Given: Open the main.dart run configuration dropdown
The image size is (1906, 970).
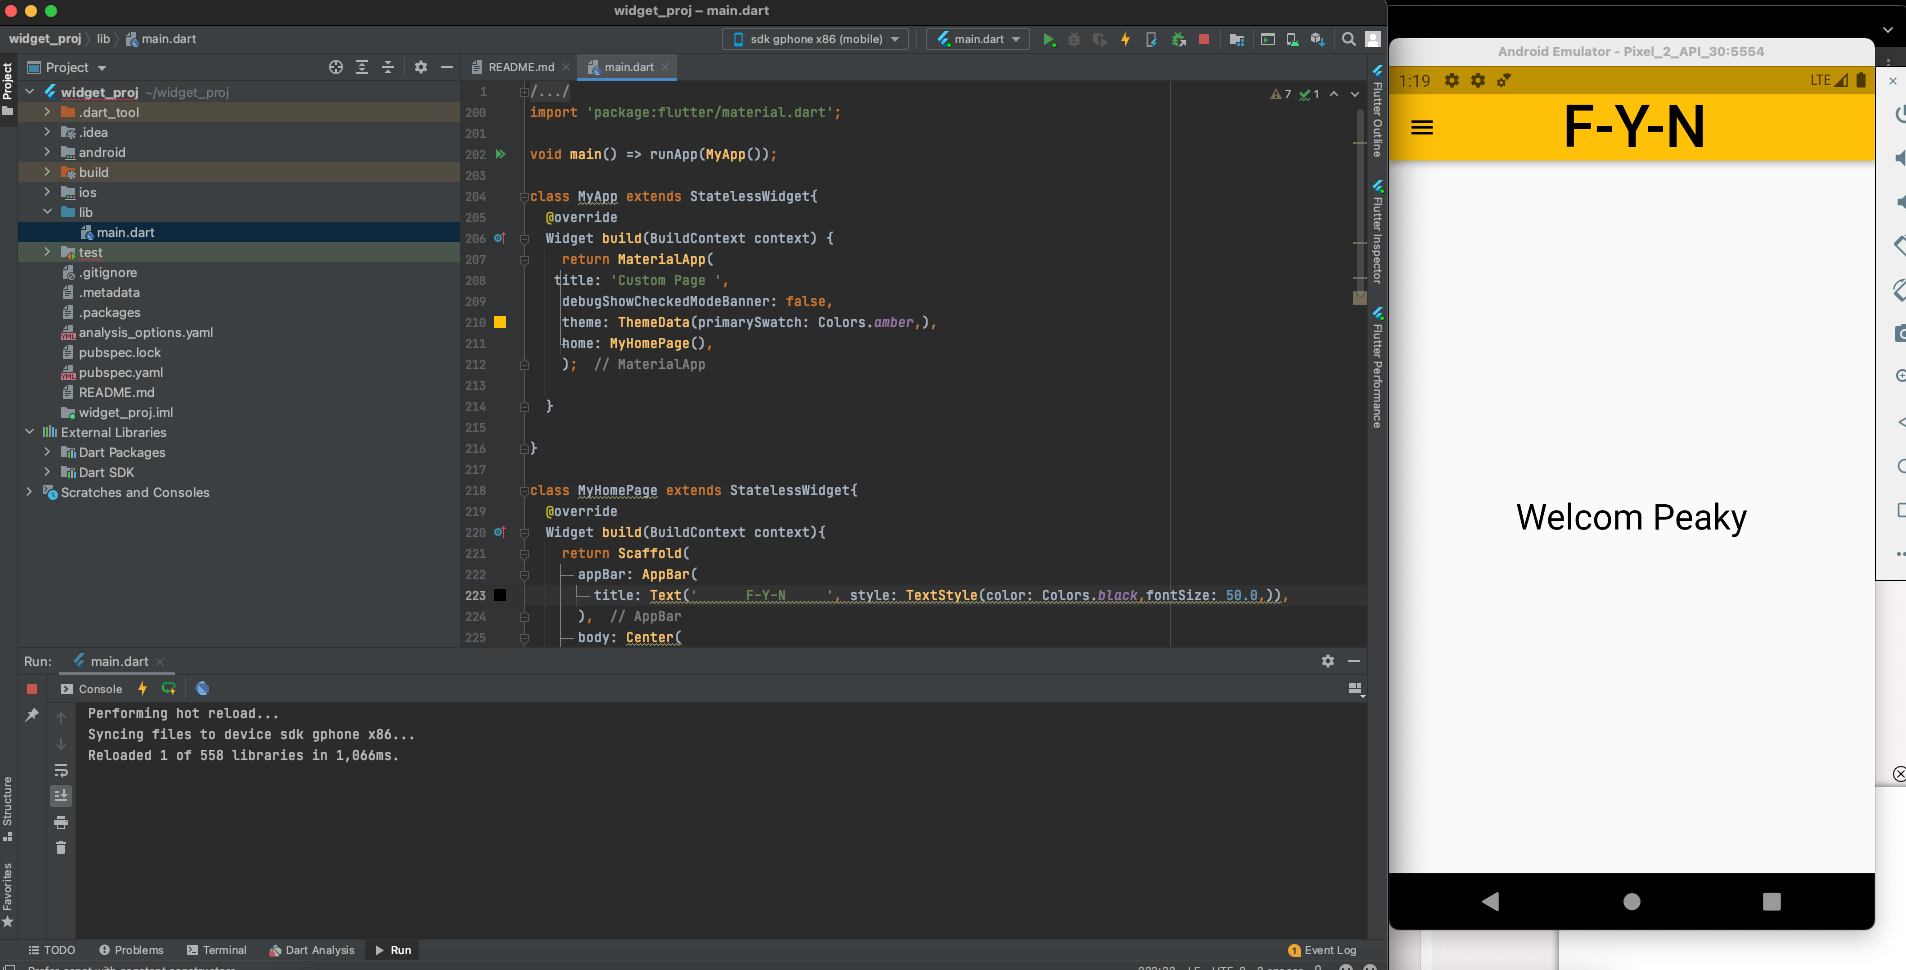Looking at the screenshot, I should click(978, 39).
